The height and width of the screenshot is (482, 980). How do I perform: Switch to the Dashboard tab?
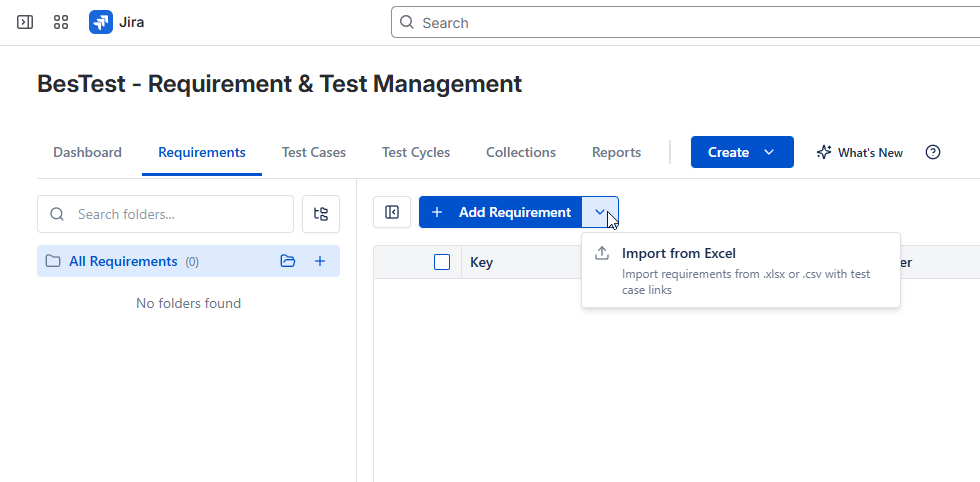pos(87,152)
